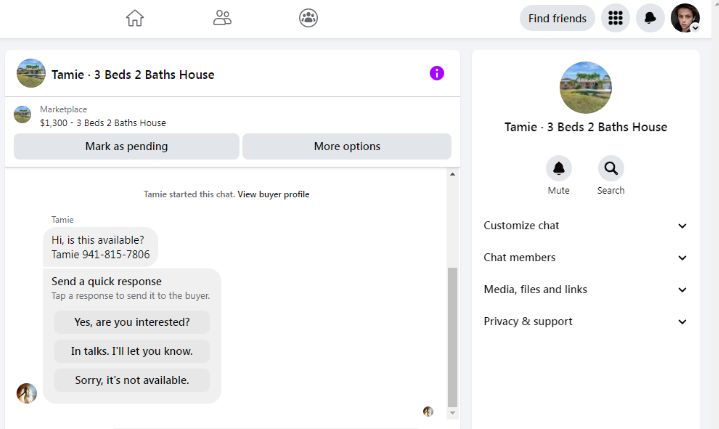Open the nine-dot menu grid icon

(615, 18)
